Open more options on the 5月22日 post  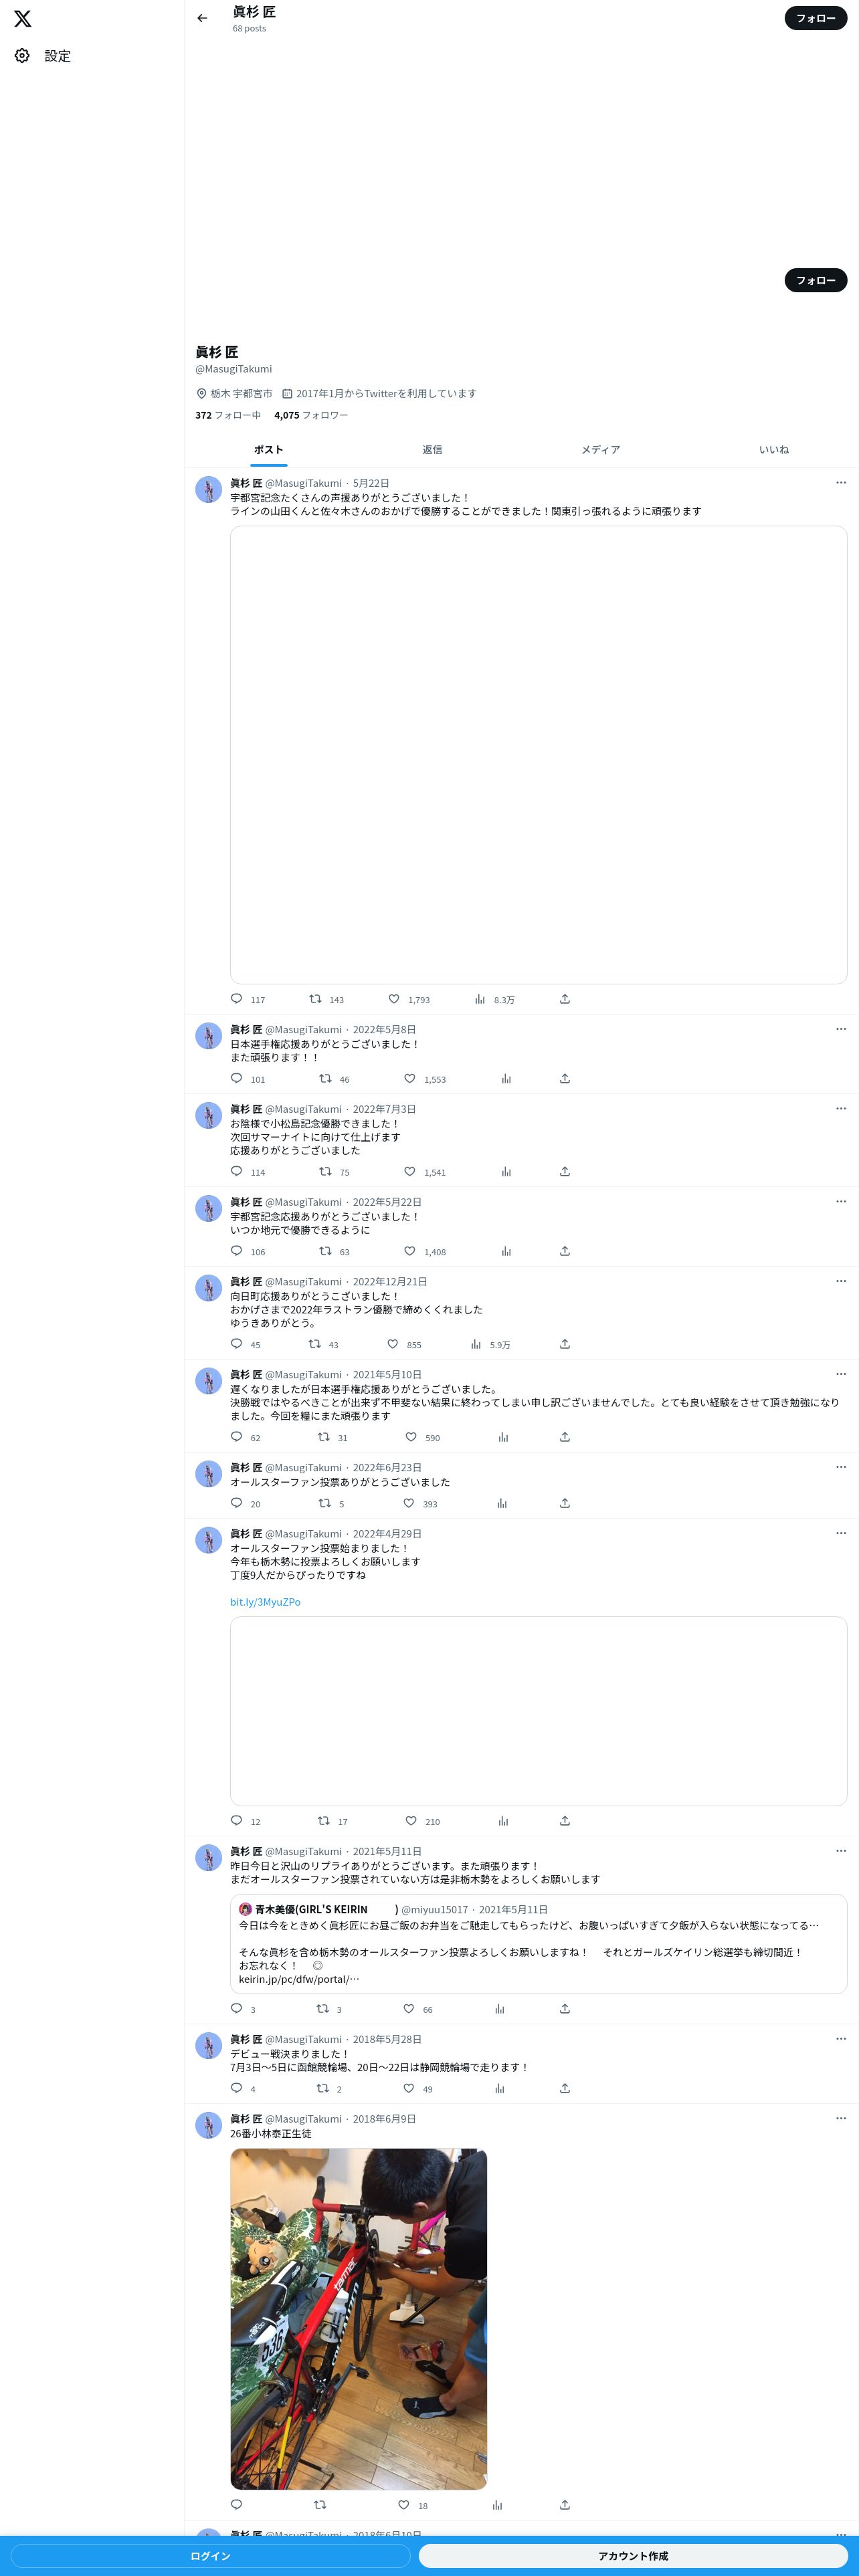pos(841,483)
